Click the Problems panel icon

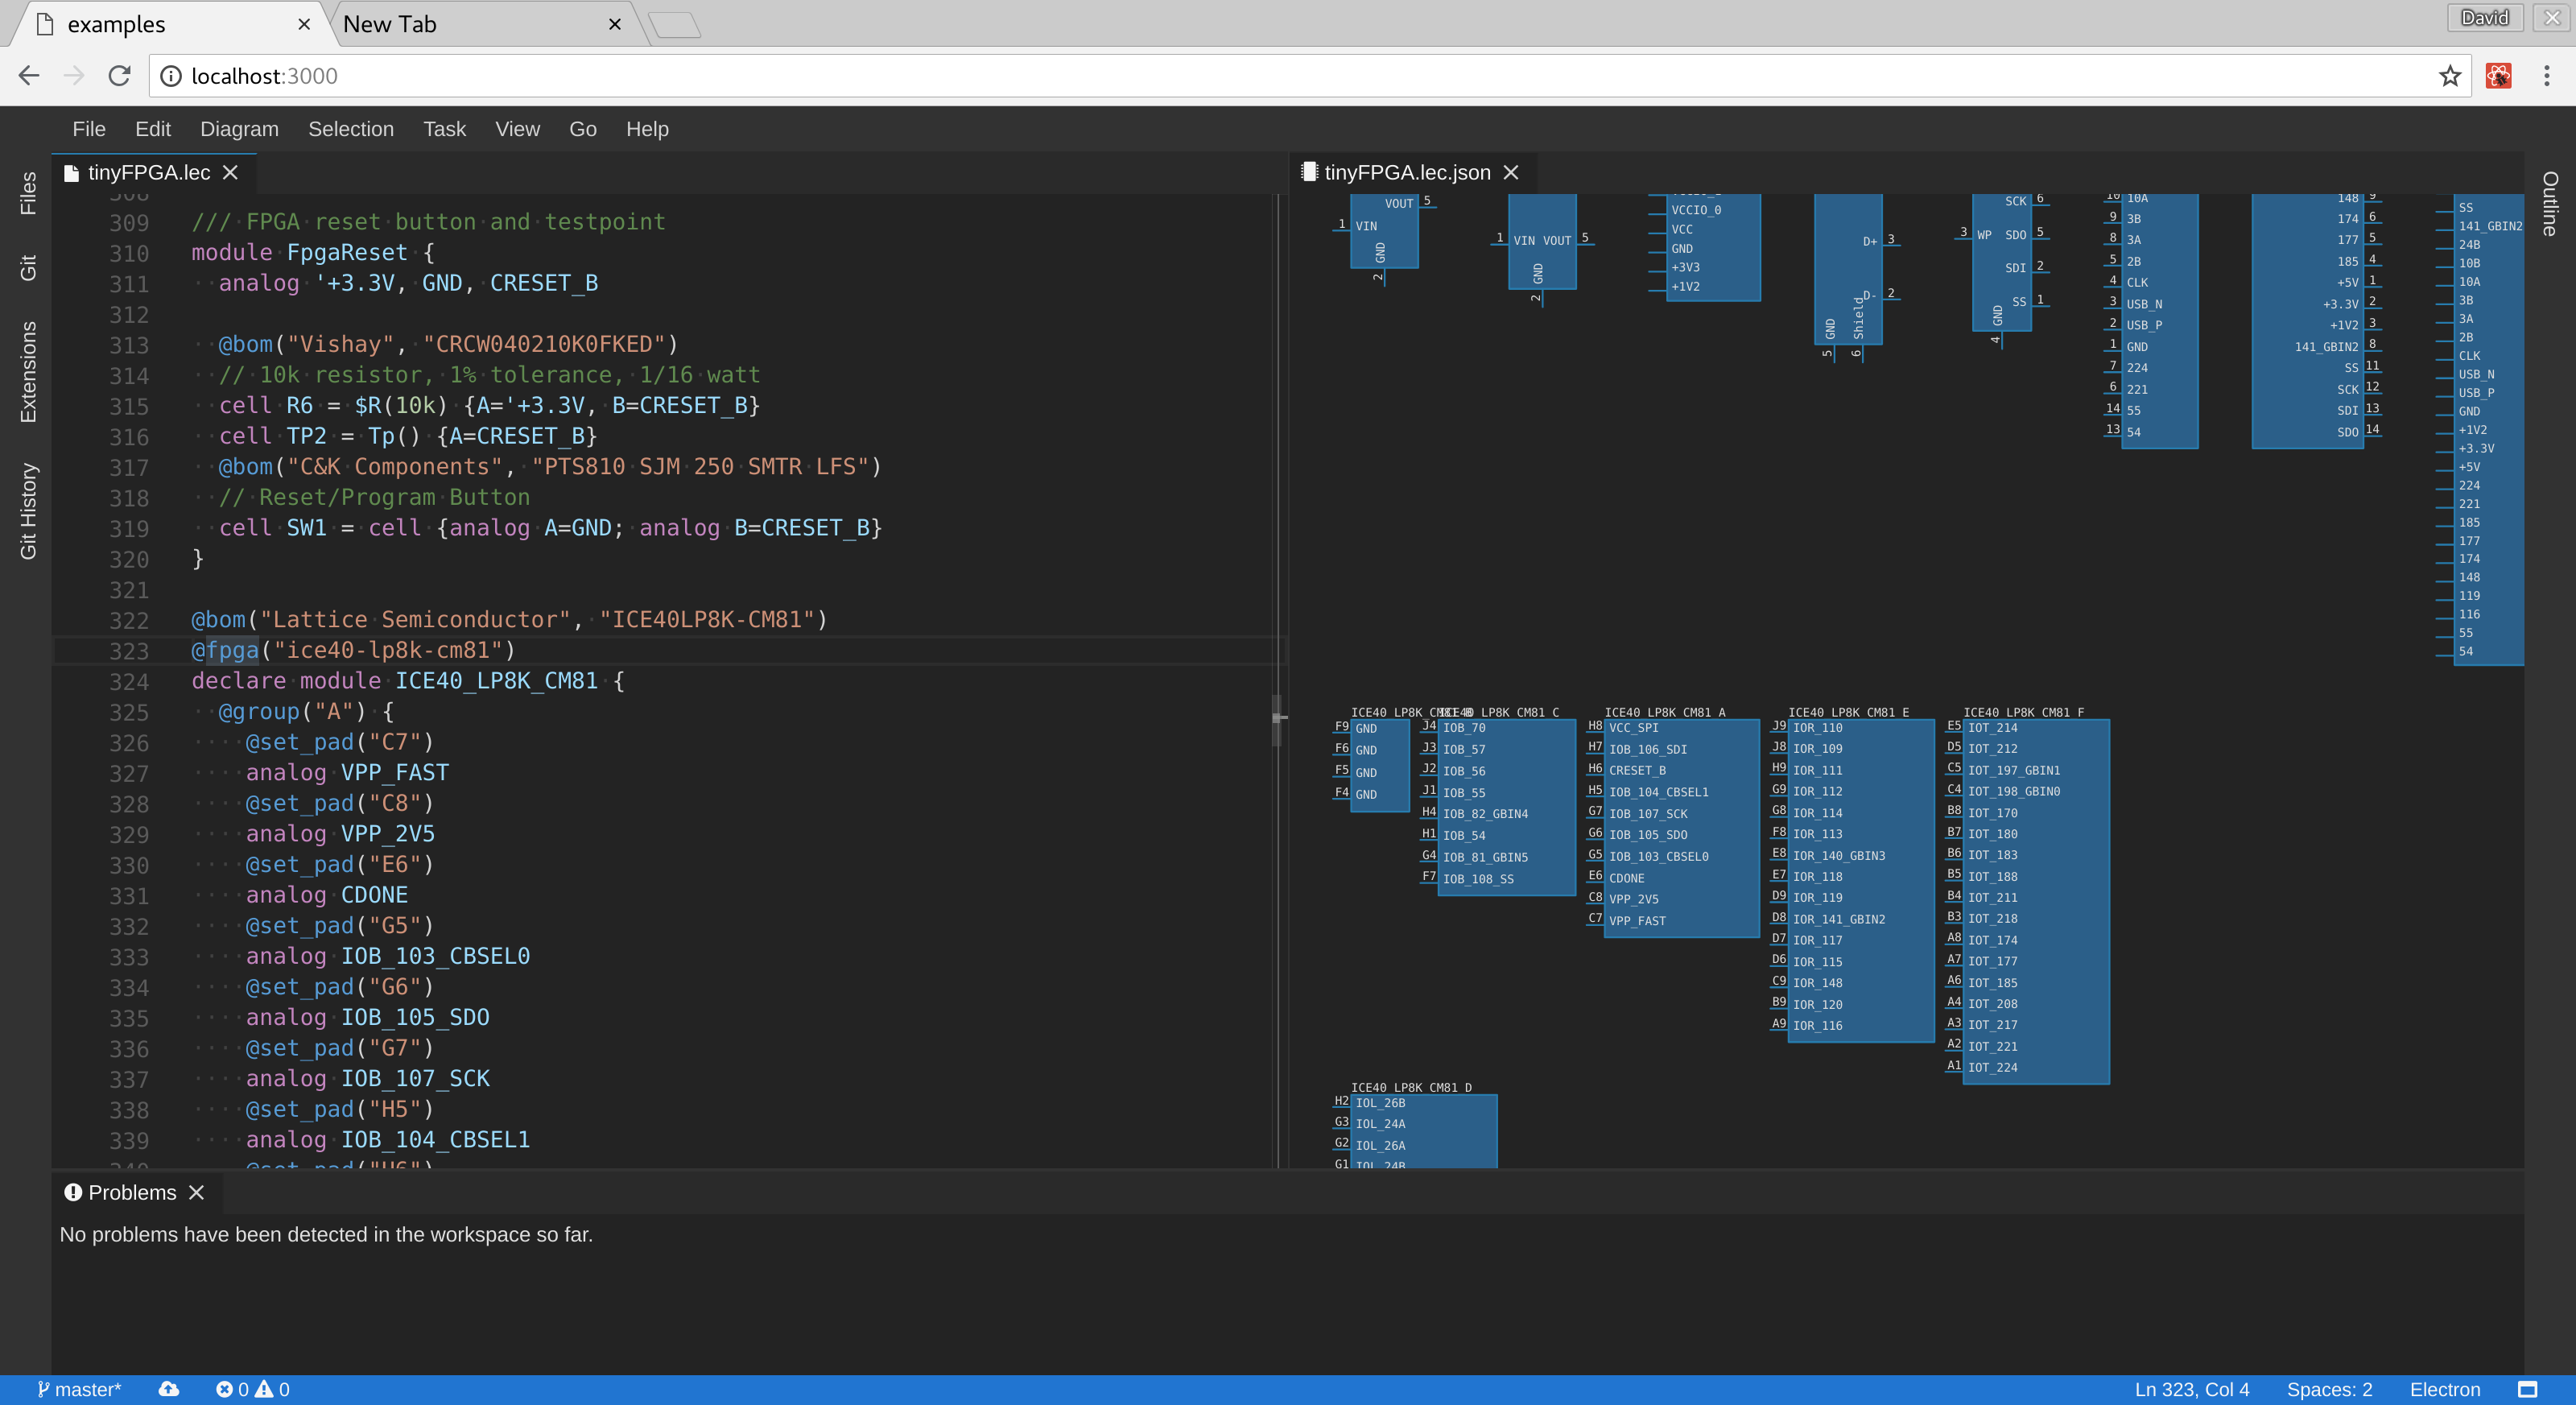(x=74, y=1192)
